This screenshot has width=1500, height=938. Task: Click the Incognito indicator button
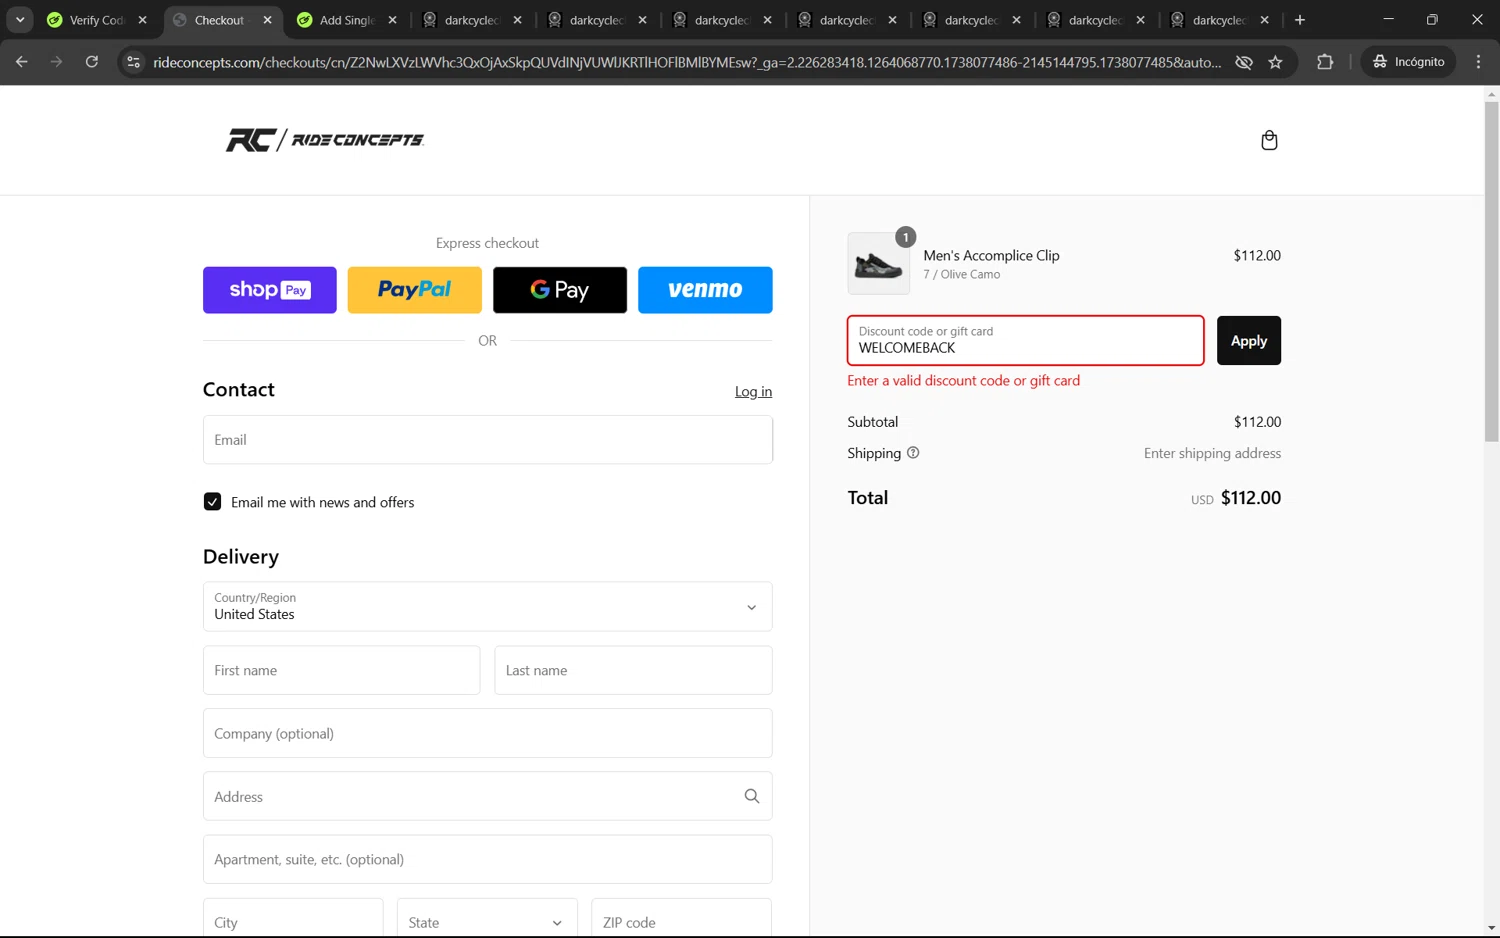(x=1408, y=62)
